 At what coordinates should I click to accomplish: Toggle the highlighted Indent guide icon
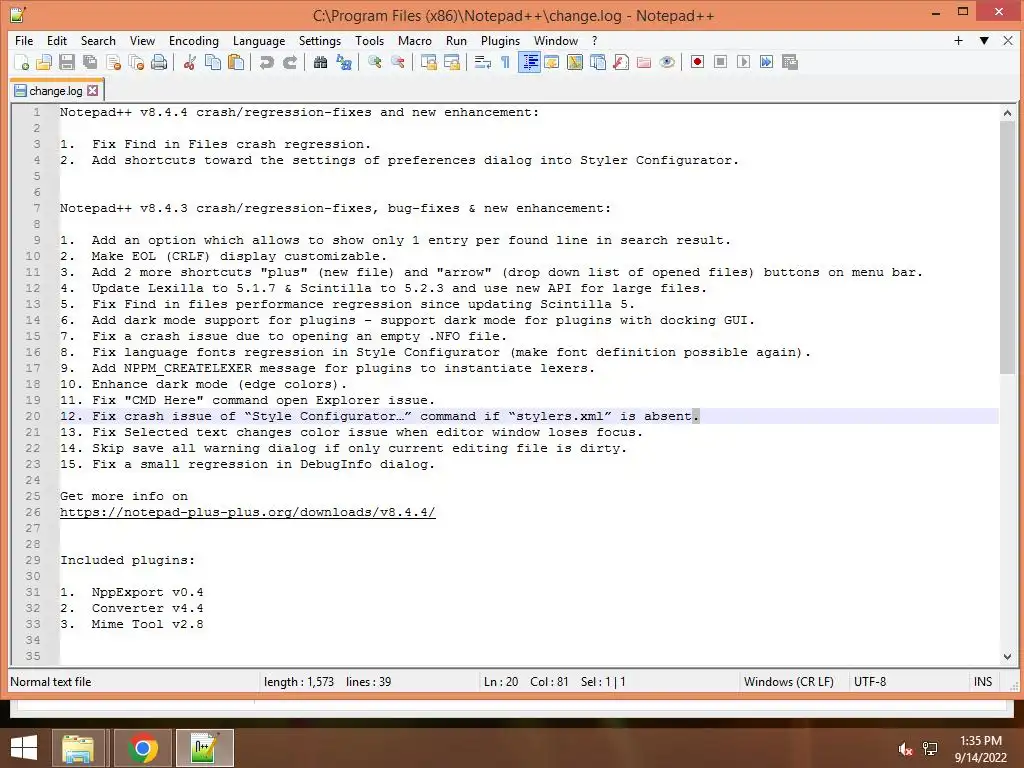click(x=529, y=62)
